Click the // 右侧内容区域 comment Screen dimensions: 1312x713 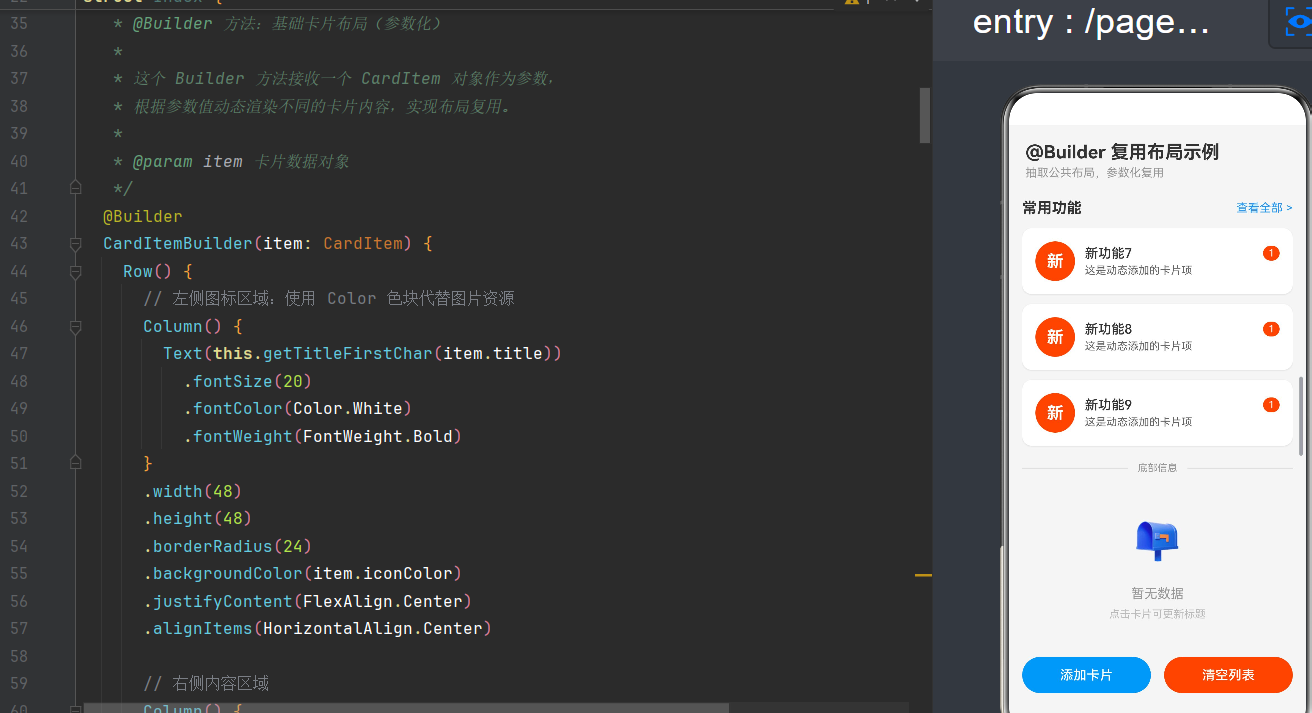point(206,684)
